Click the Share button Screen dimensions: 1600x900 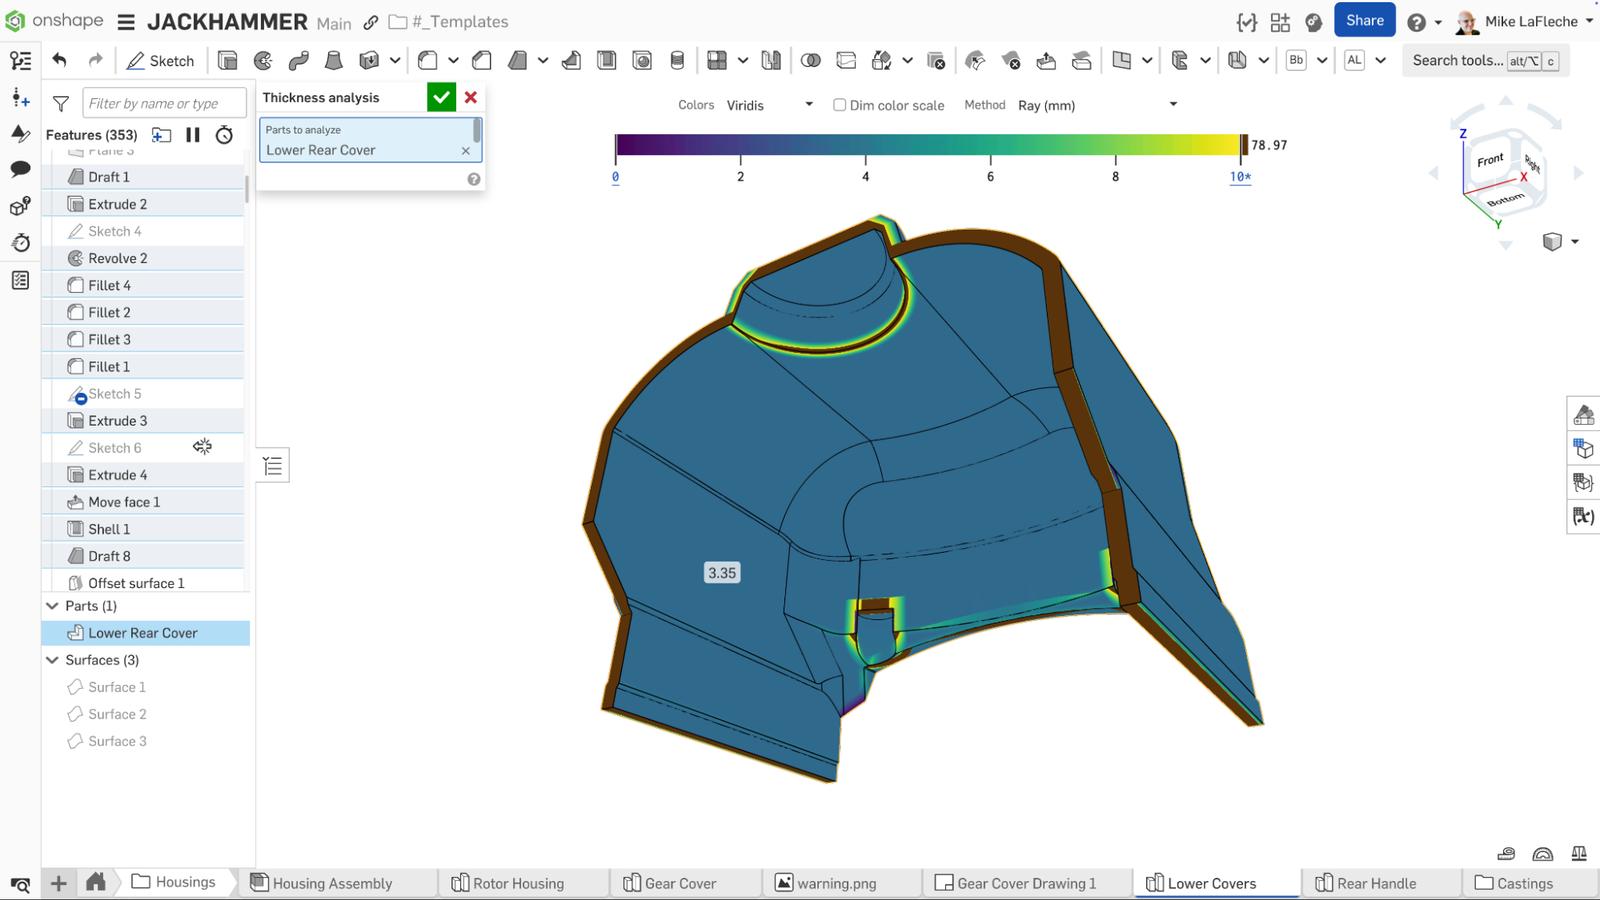pos(1364,20)
